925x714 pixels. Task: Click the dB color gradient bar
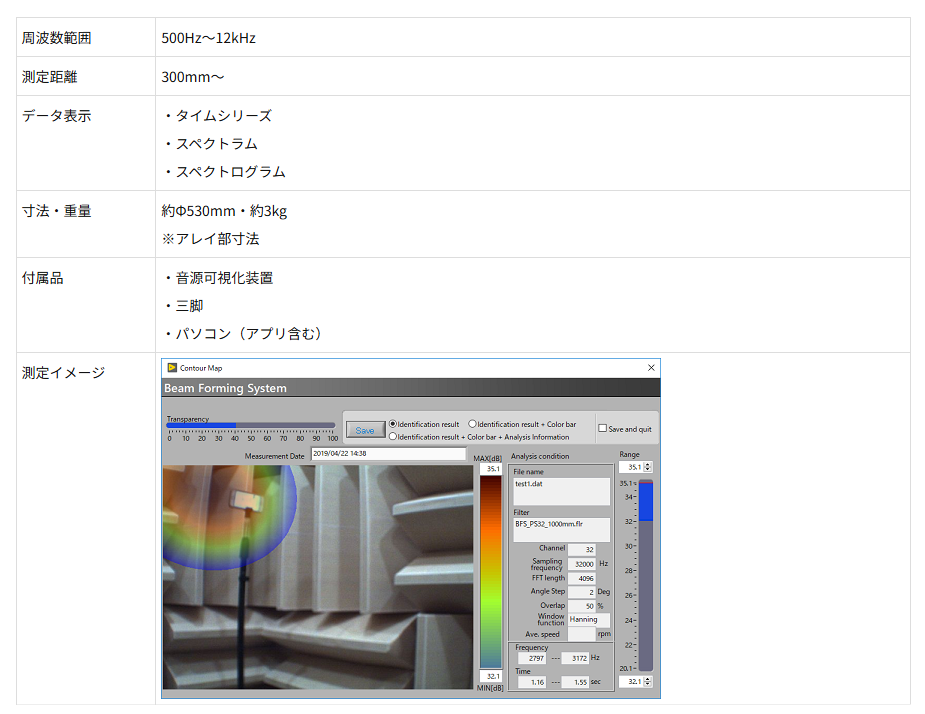click(x=490, y=570)
